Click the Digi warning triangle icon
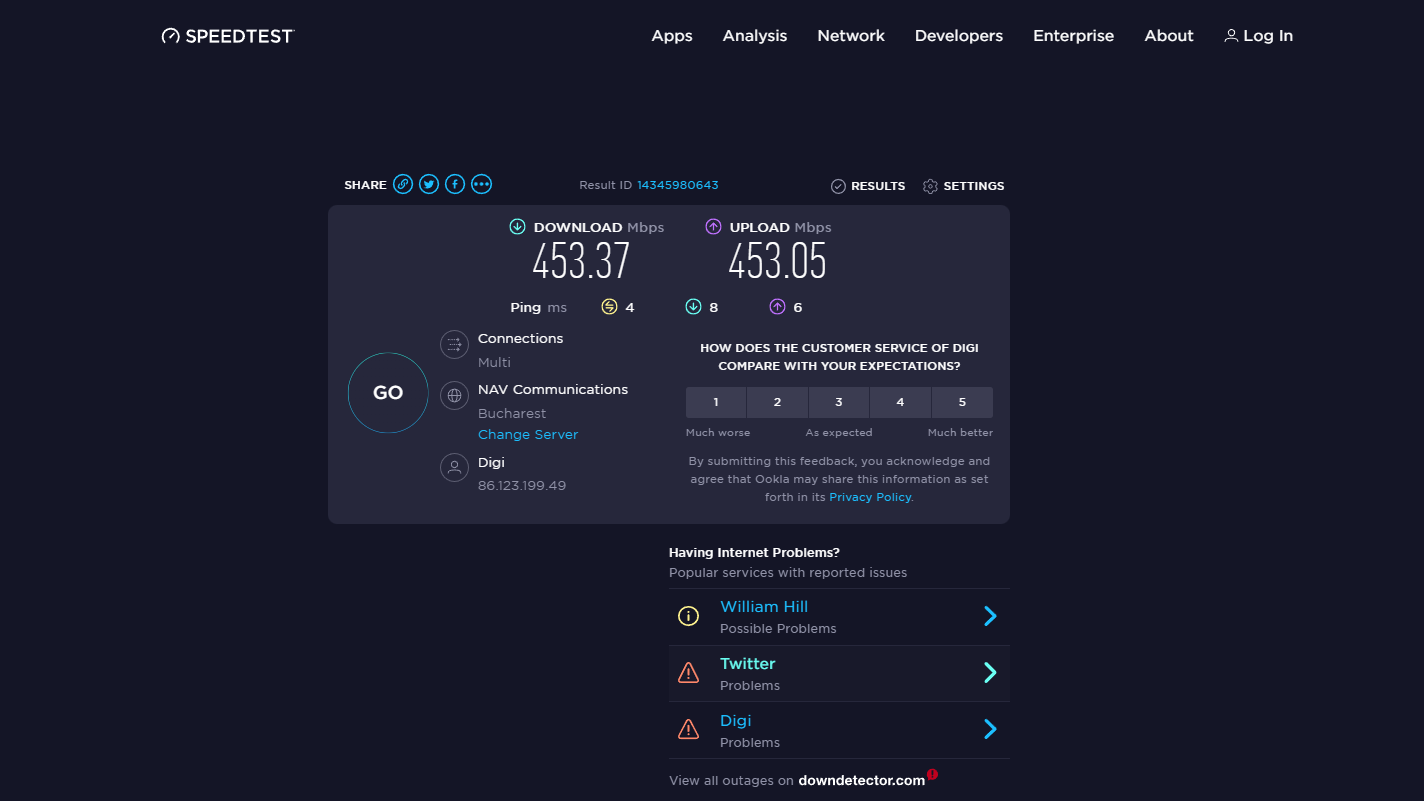This screenshot has width=1424, height=801. (x=689, y=730)
